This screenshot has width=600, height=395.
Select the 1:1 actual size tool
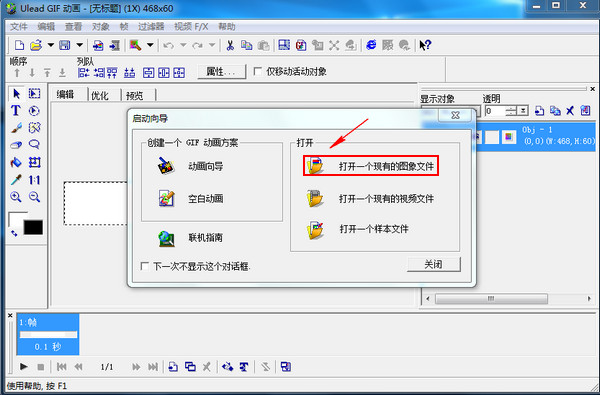point(34,180)
